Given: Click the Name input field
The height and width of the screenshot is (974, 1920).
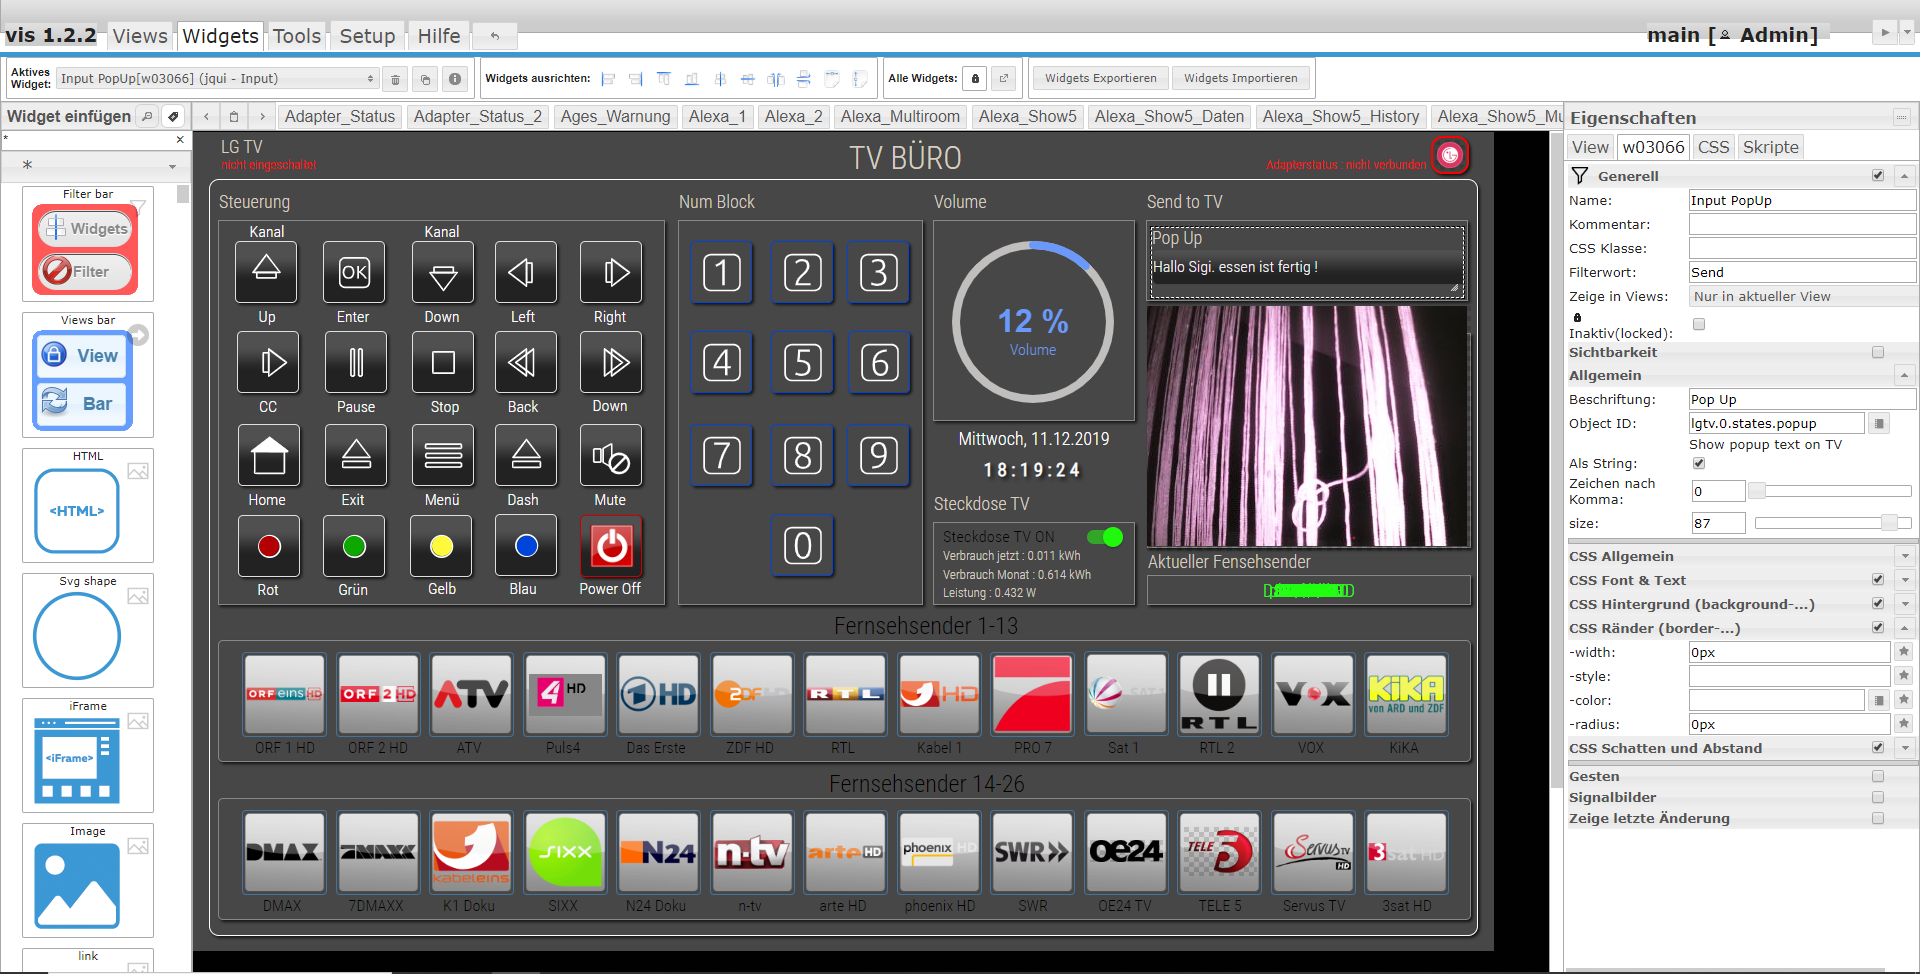Looking at the screenshot, I should point(1802,200).
